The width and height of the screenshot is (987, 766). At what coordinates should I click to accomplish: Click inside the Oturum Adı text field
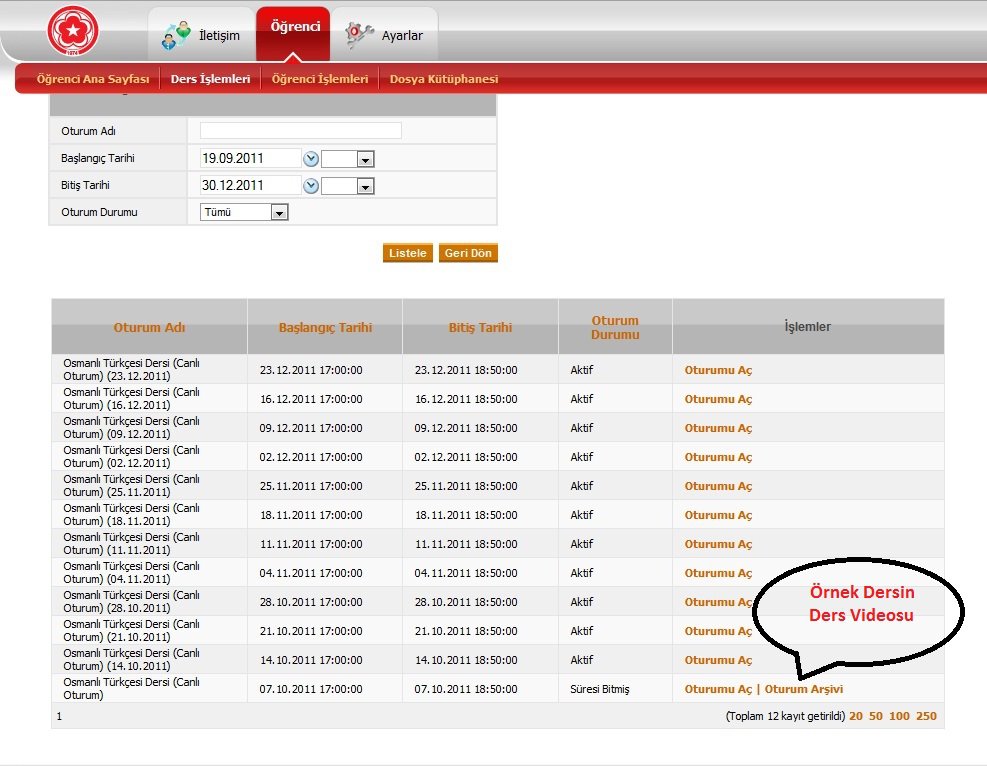click(x=301, y=131)
